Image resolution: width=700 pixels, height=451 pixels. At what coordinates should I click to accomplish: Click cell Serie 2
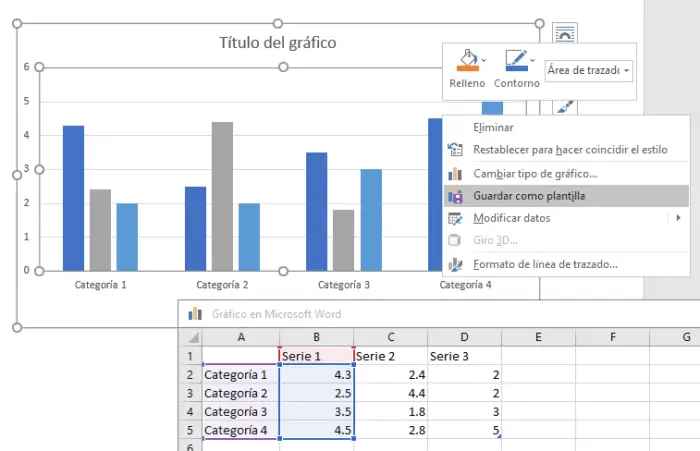click(391, 356)
